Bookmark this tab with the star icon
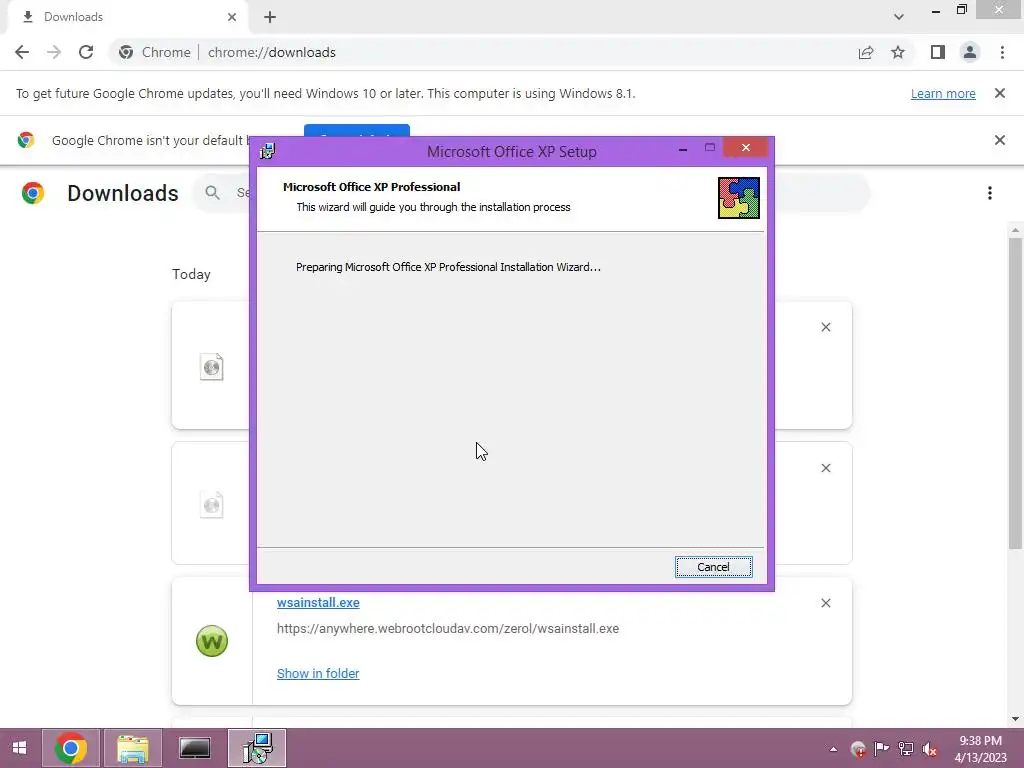 click(x=898, y=52)
